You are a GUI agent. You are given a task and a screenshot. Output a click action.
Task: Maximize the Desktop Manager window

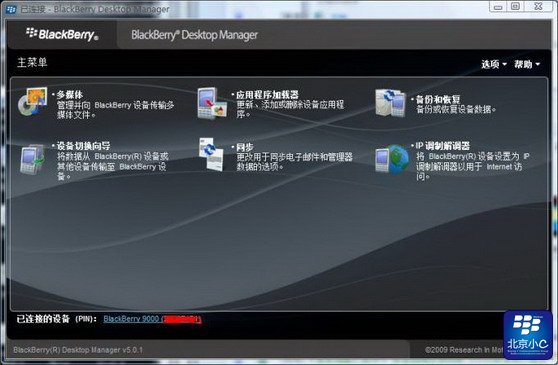point(515,6)
